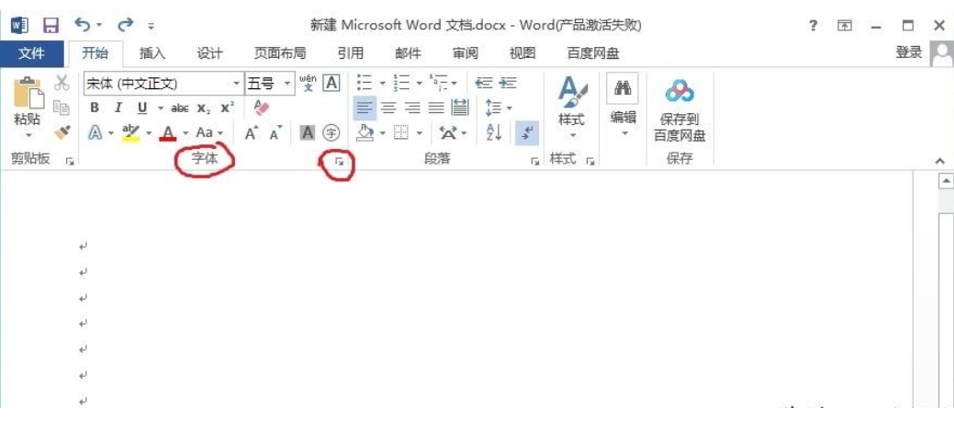Image resolution: width=954 pixels, height=435 pixels.
Task: Open the 文件 tab
Action: (32, 54)
